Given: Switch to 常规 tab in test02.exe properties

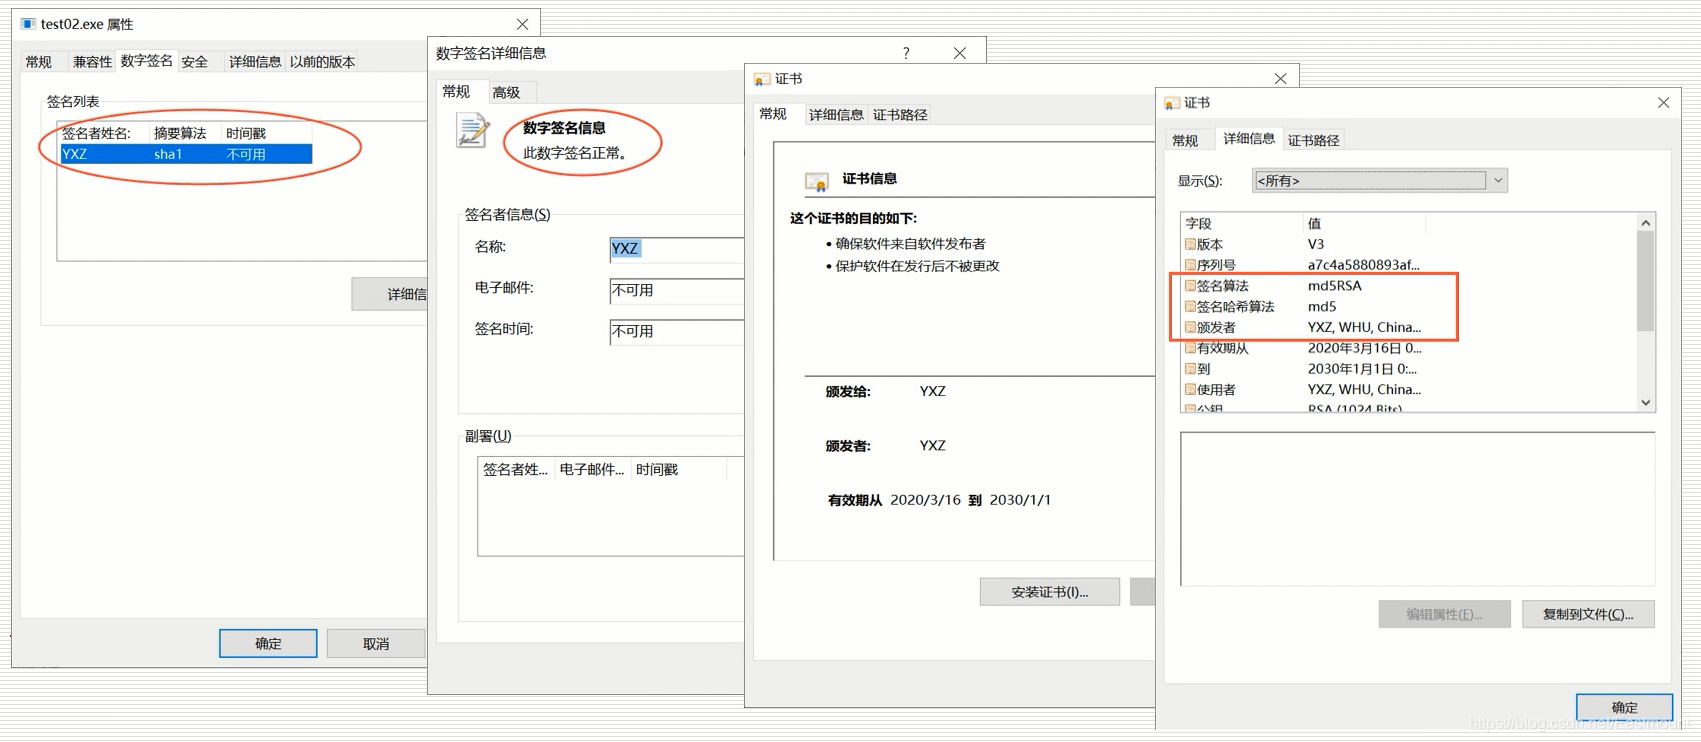Looking at the screenshot, I should coord(39,62).
